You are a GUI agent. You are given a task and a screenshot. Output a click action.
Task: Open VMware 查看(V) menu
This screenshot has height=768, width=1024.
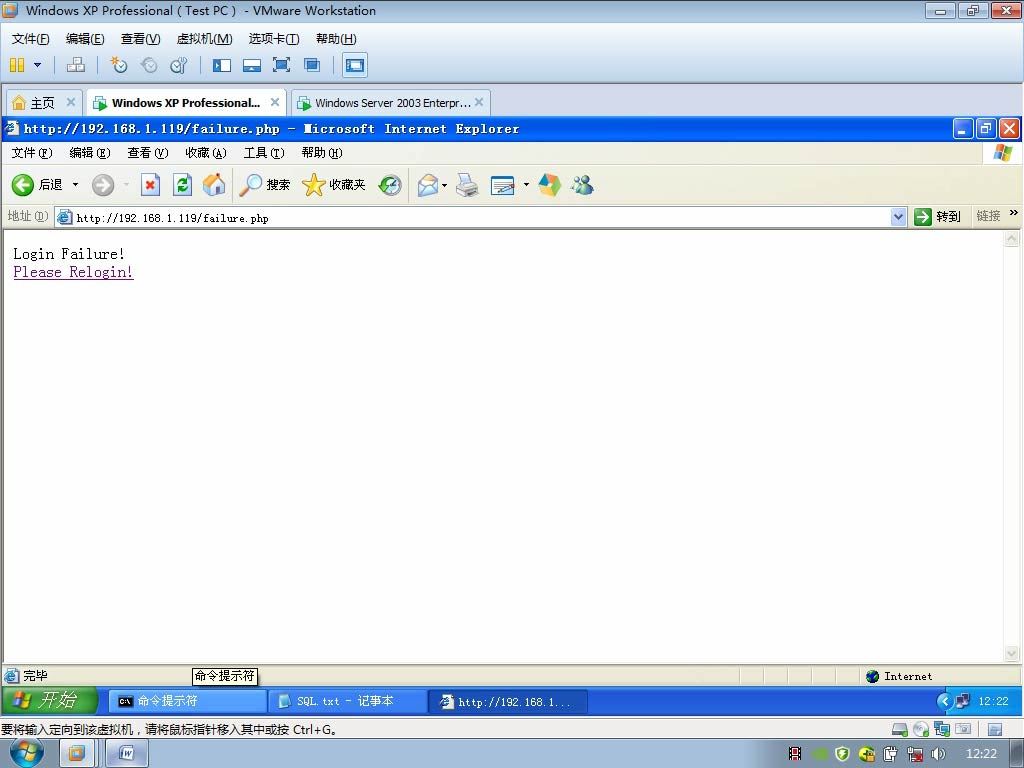click(x=140, y=39)
